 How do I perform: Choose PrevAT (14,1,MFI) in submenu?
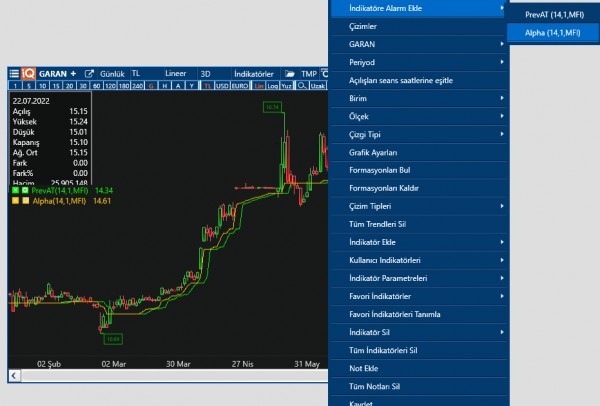point(554,15)
